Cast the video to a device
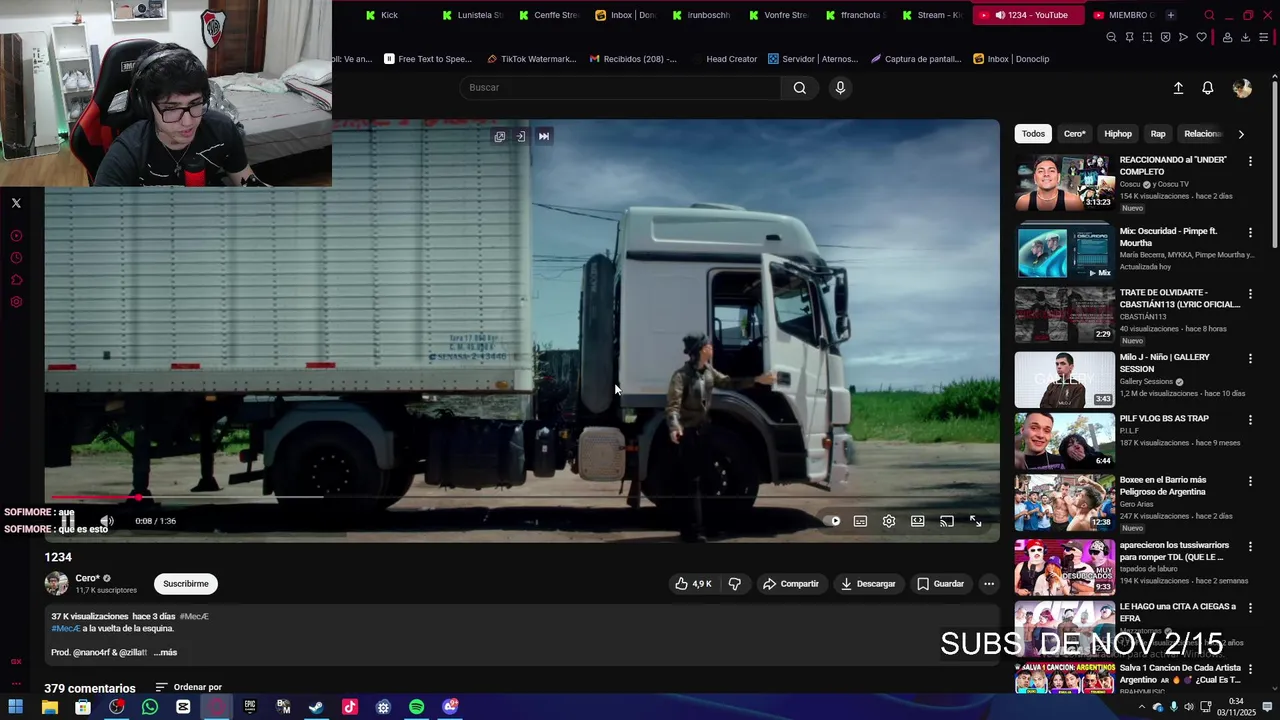 947,521
